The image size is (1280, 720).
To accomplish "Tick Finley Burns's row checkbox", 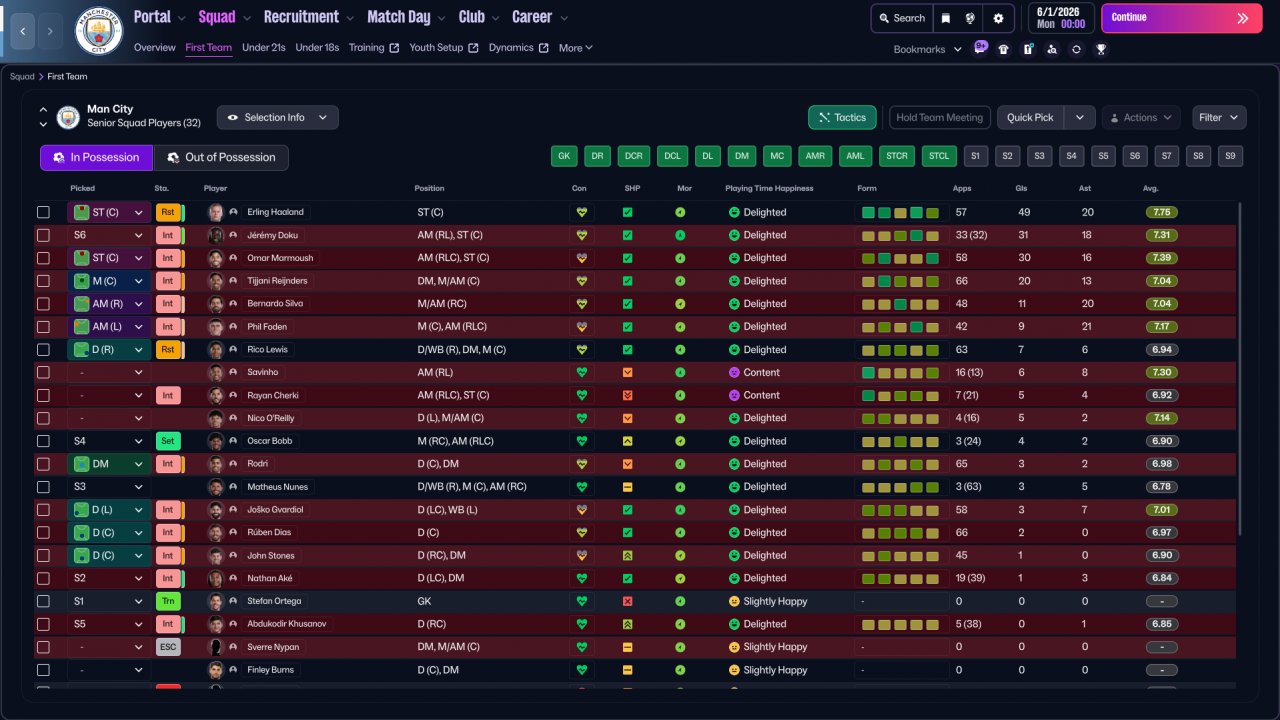I will tap(43, 670).
